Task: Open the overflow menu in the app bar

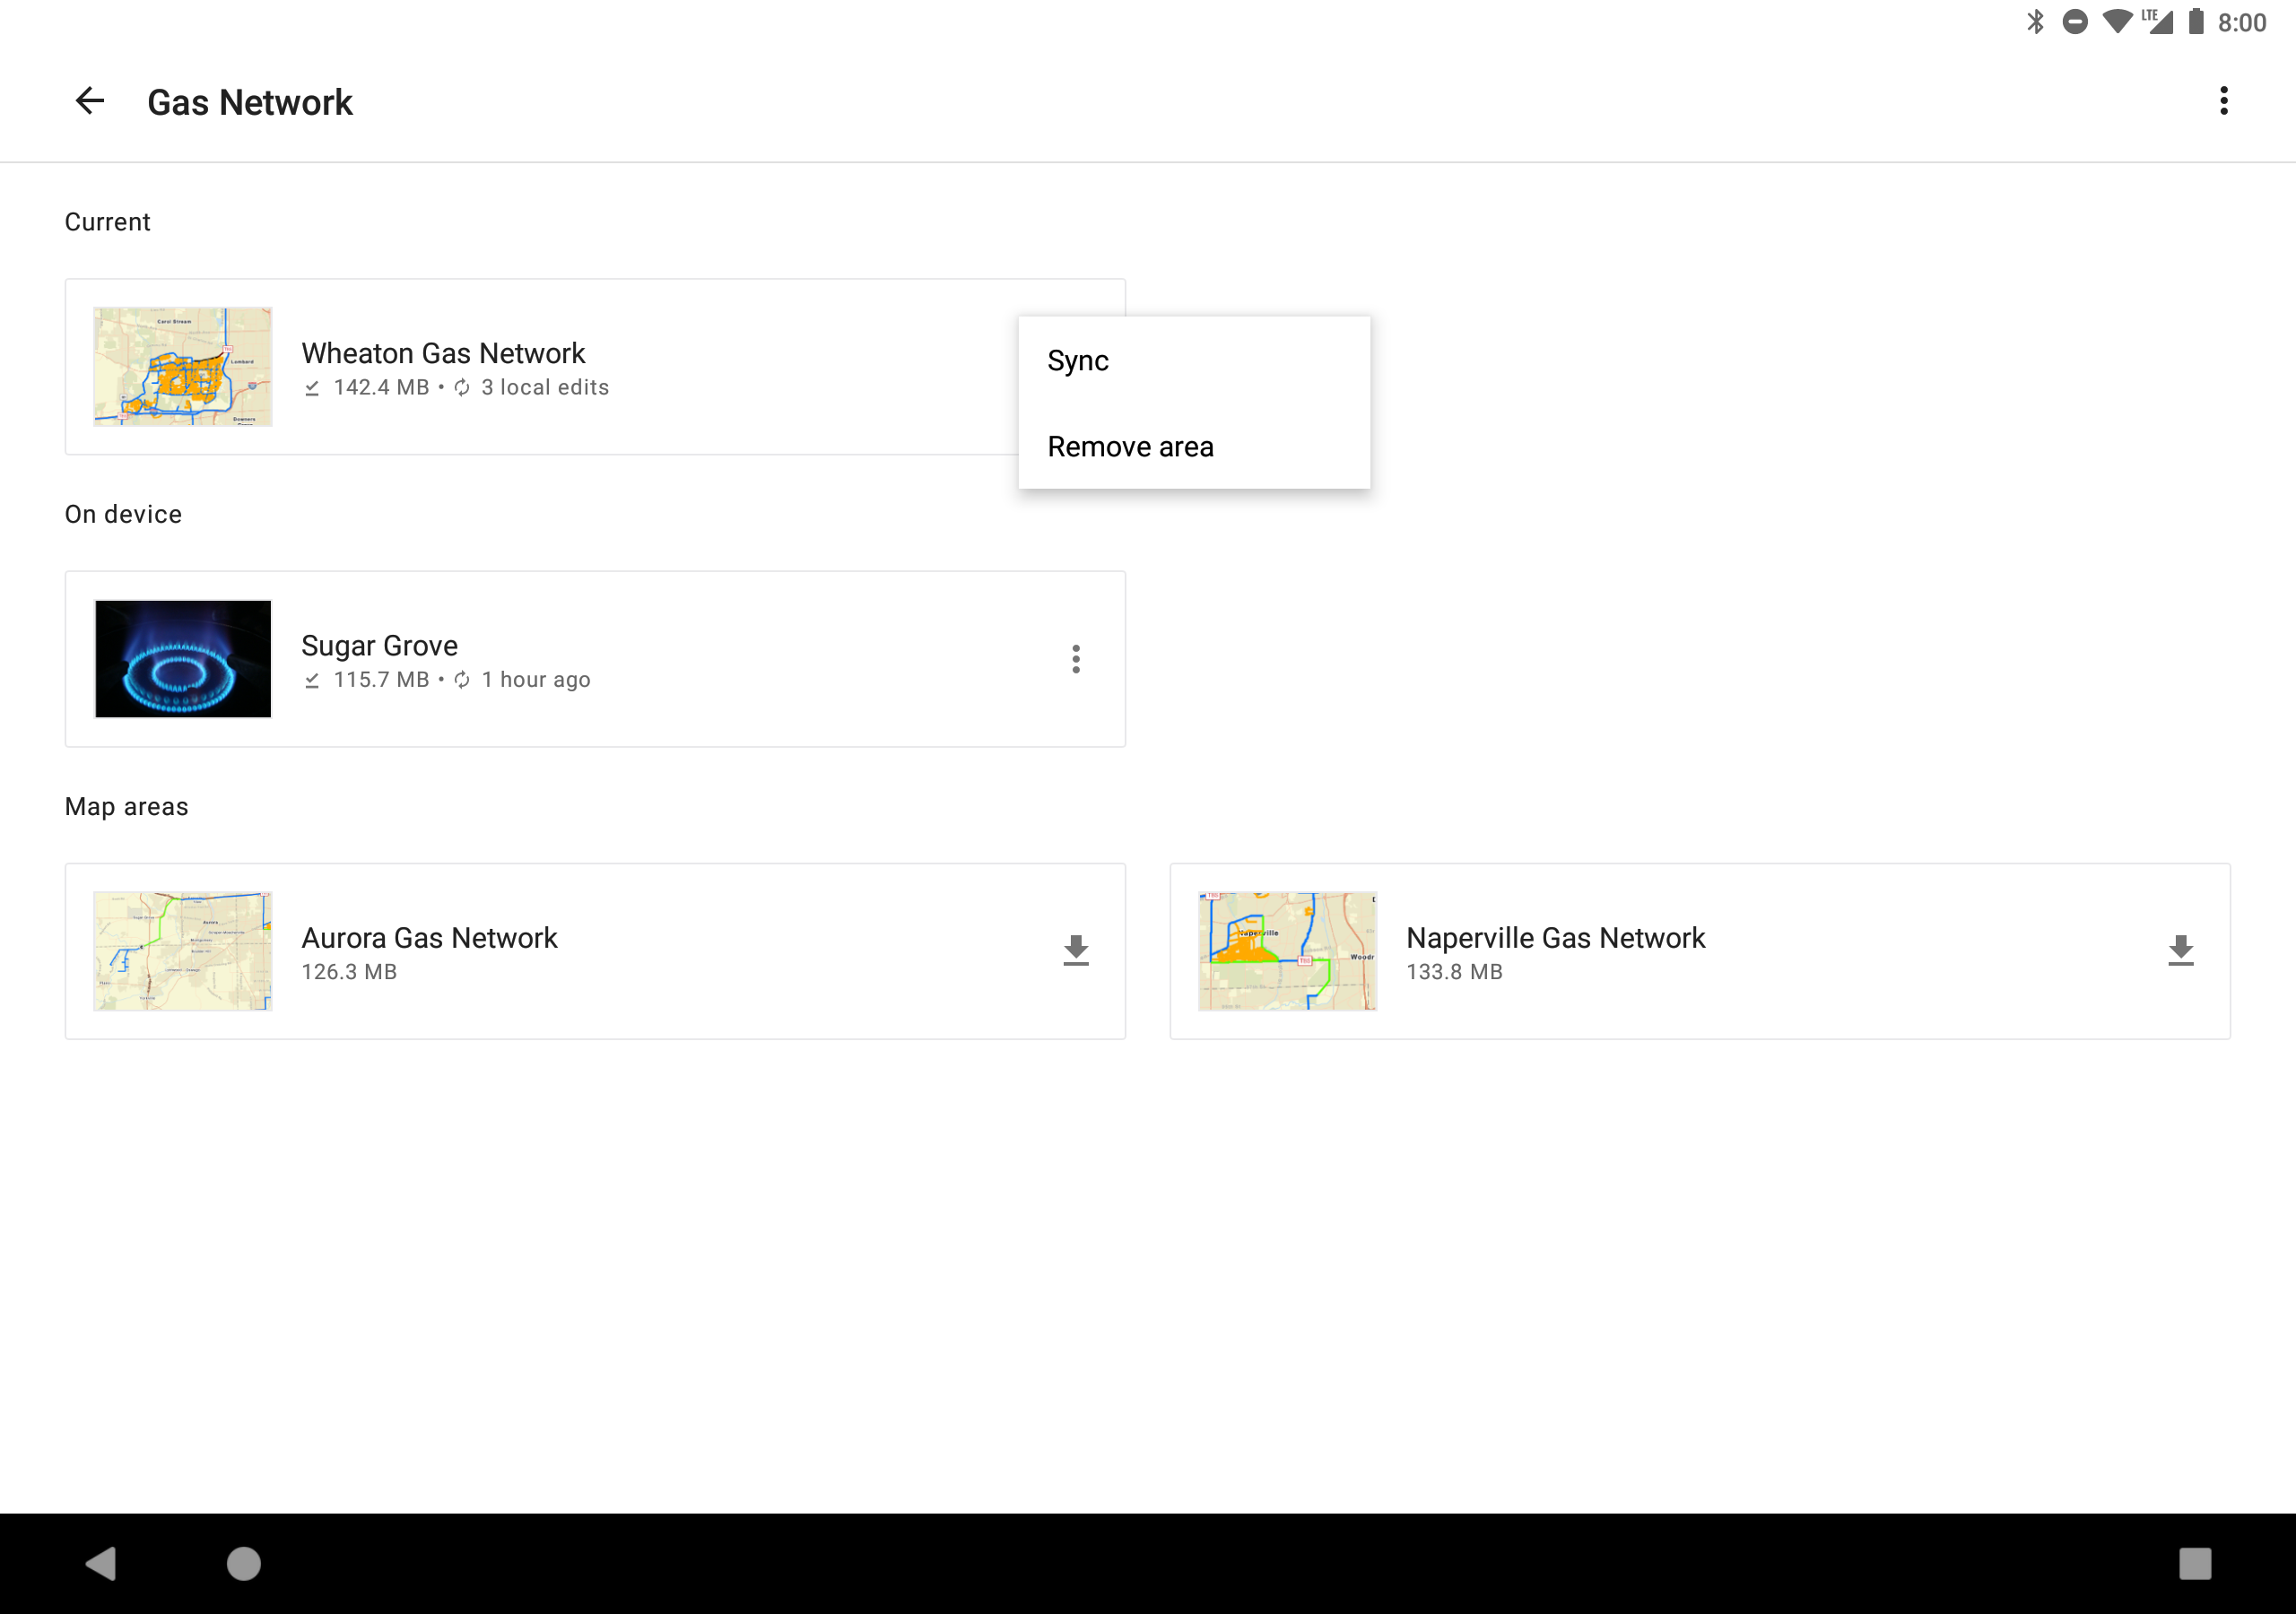Action: [2224, 101]
